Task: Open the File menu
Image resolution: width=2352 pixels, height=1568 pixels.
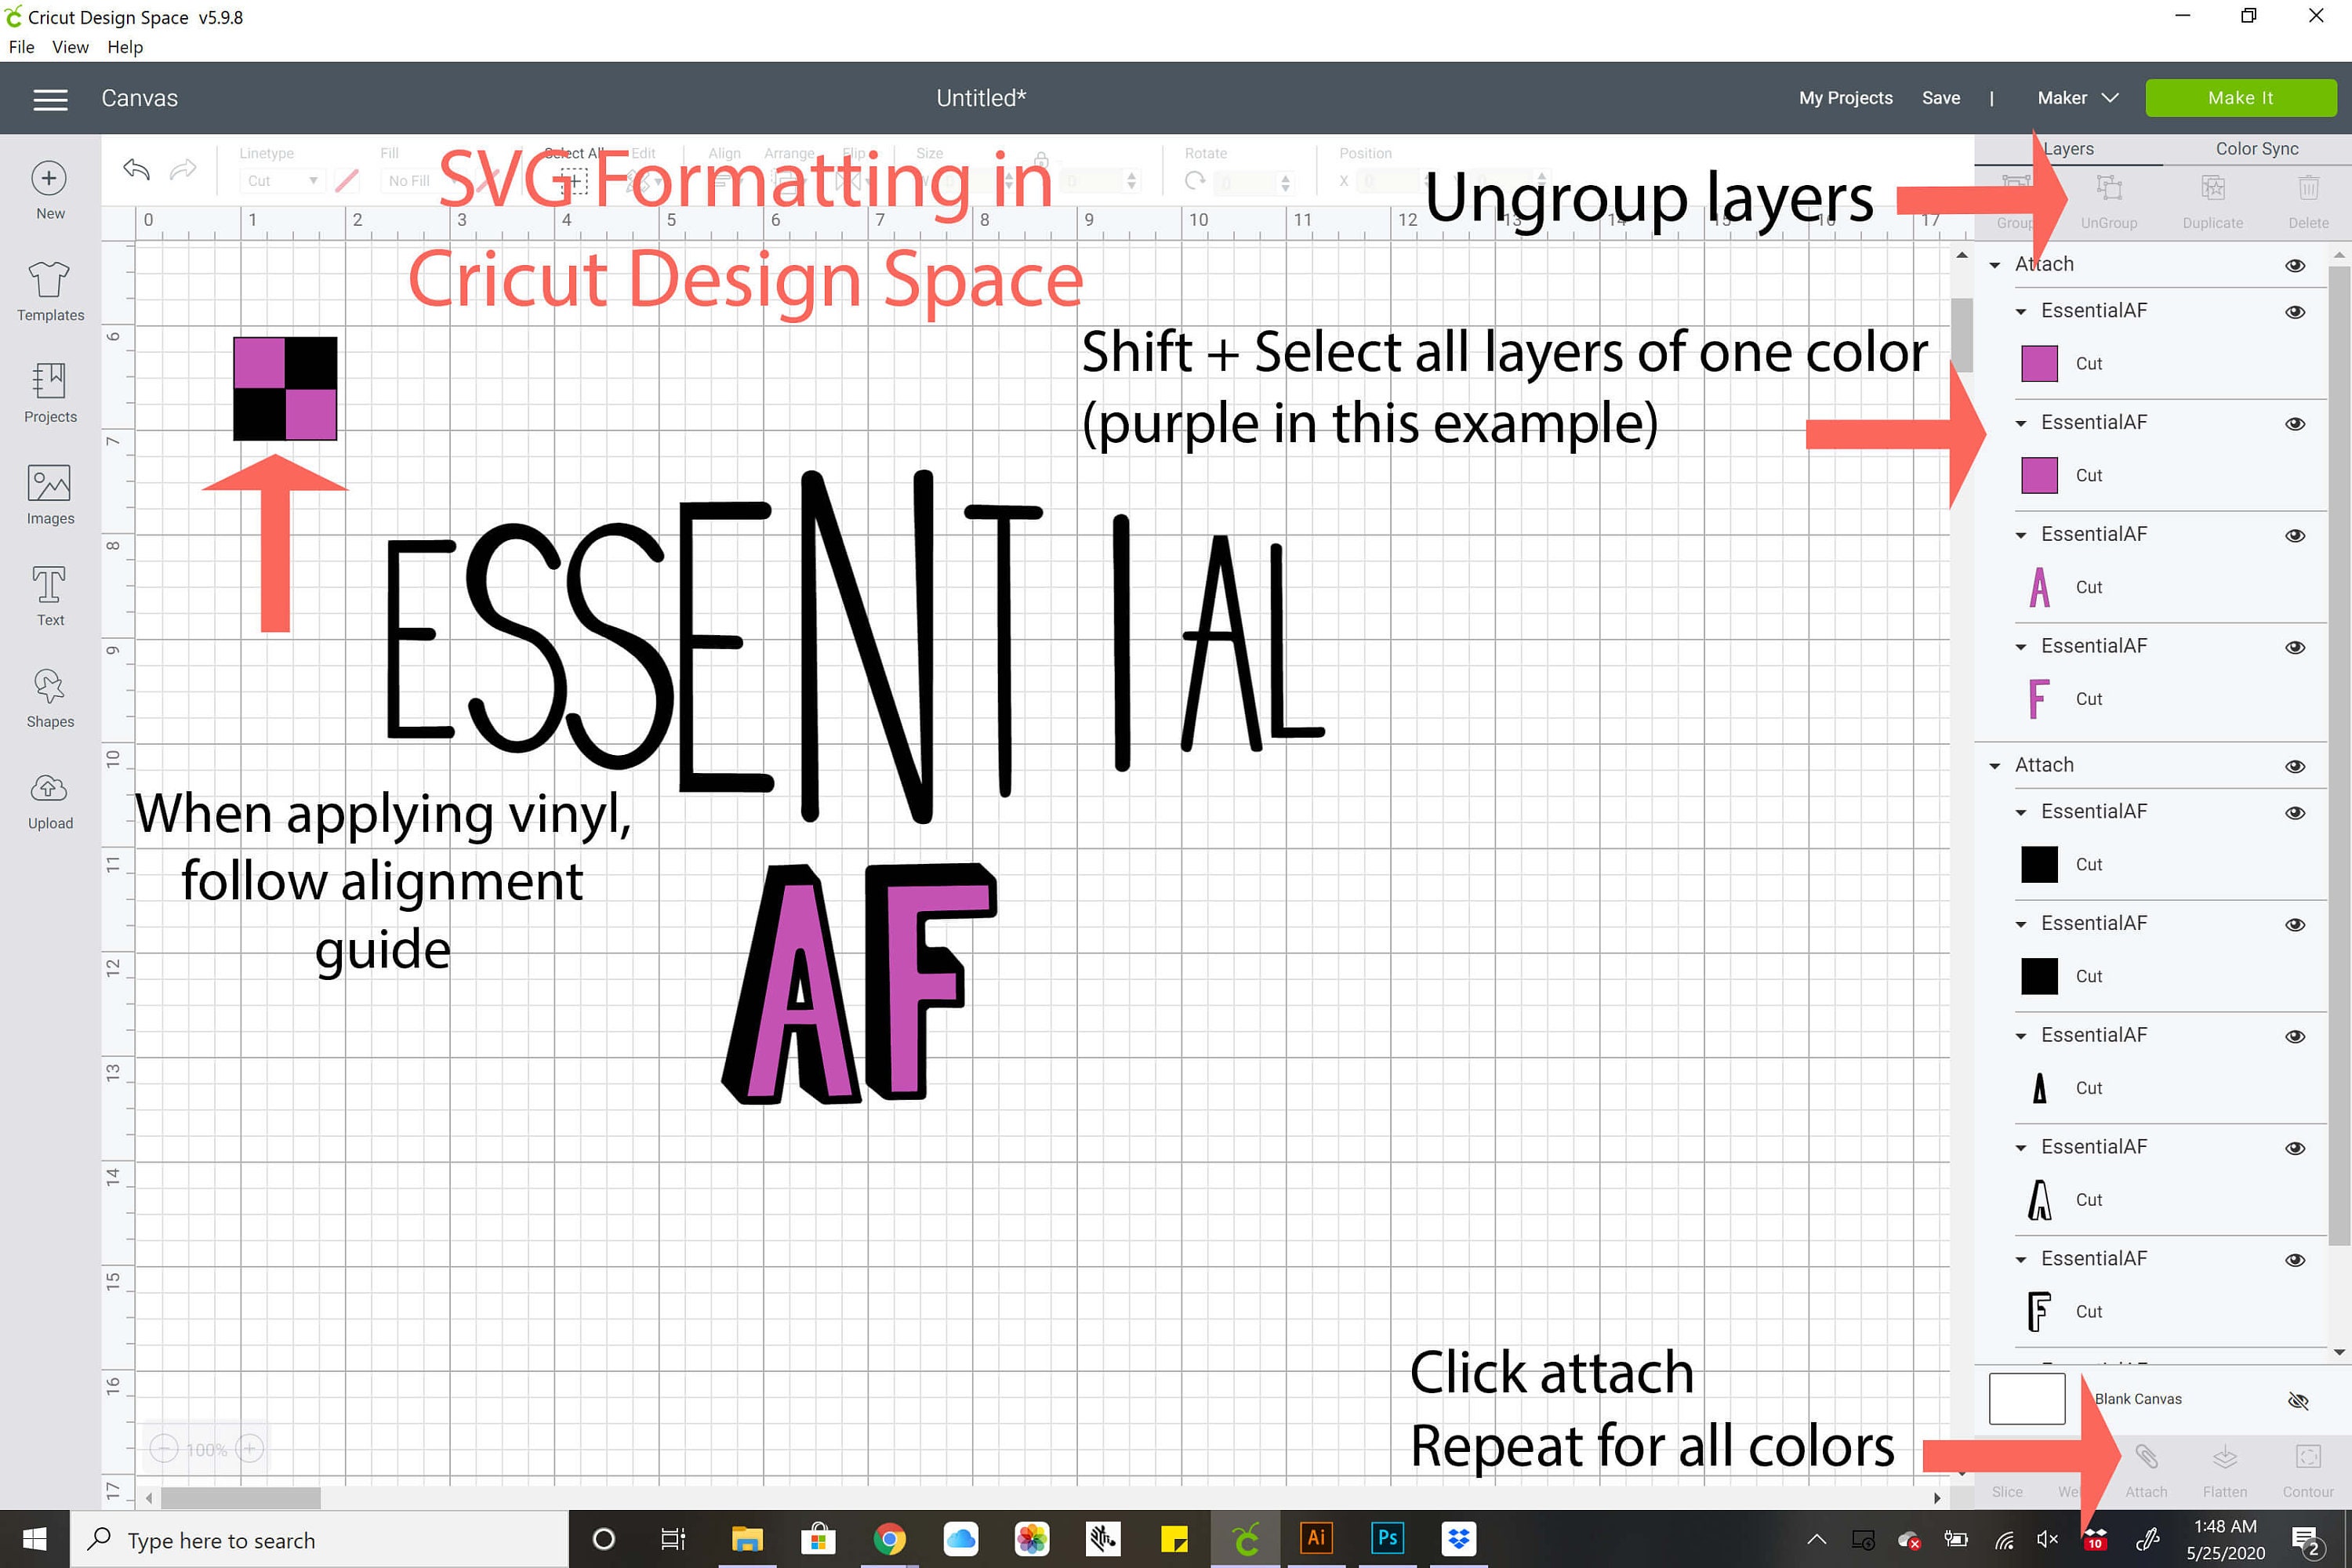Action: click(x=21, y=47)
